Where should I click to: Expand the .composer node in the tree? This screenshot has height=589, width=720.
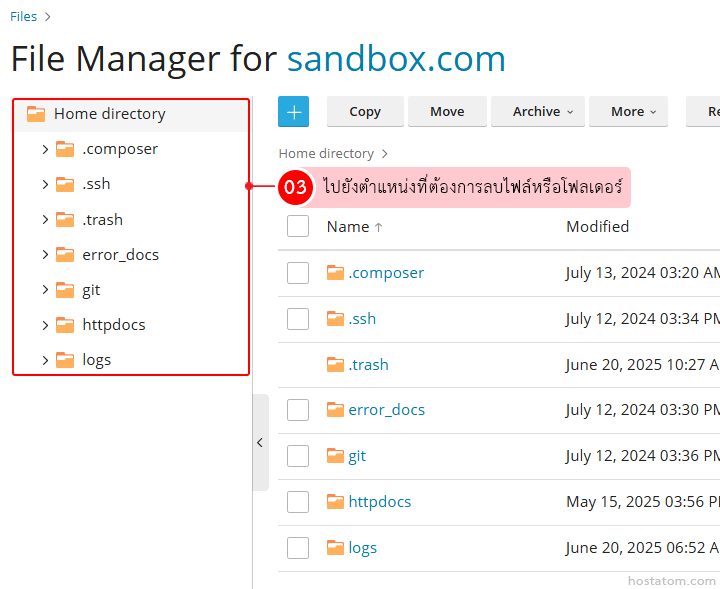45,150
